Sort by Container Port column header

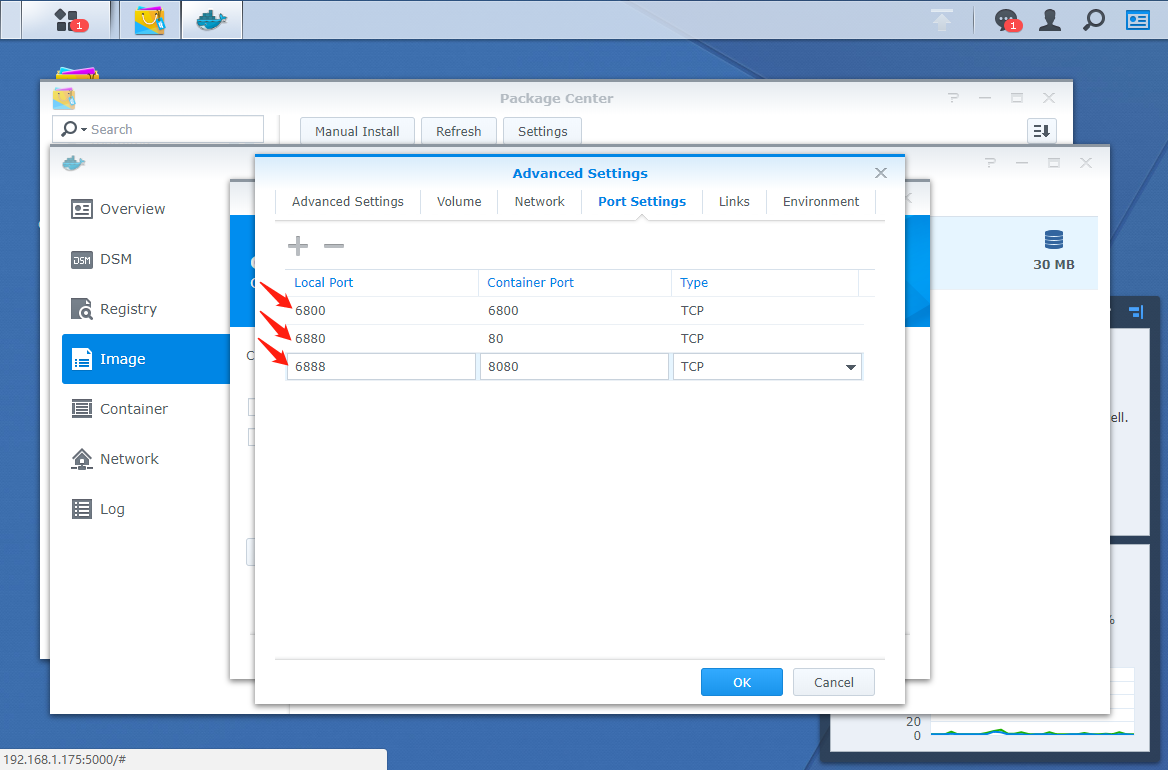(x=575, y=283)
